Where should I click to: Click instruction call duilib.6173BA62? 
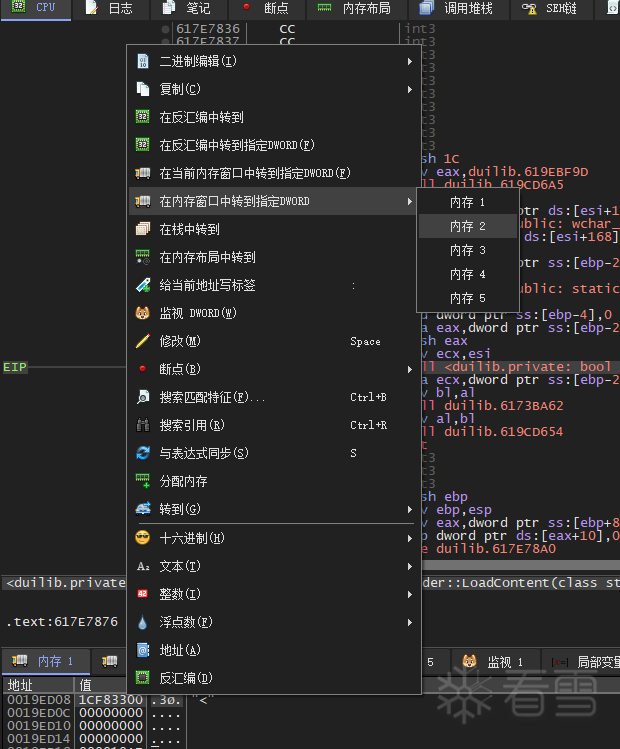point(492,406)
